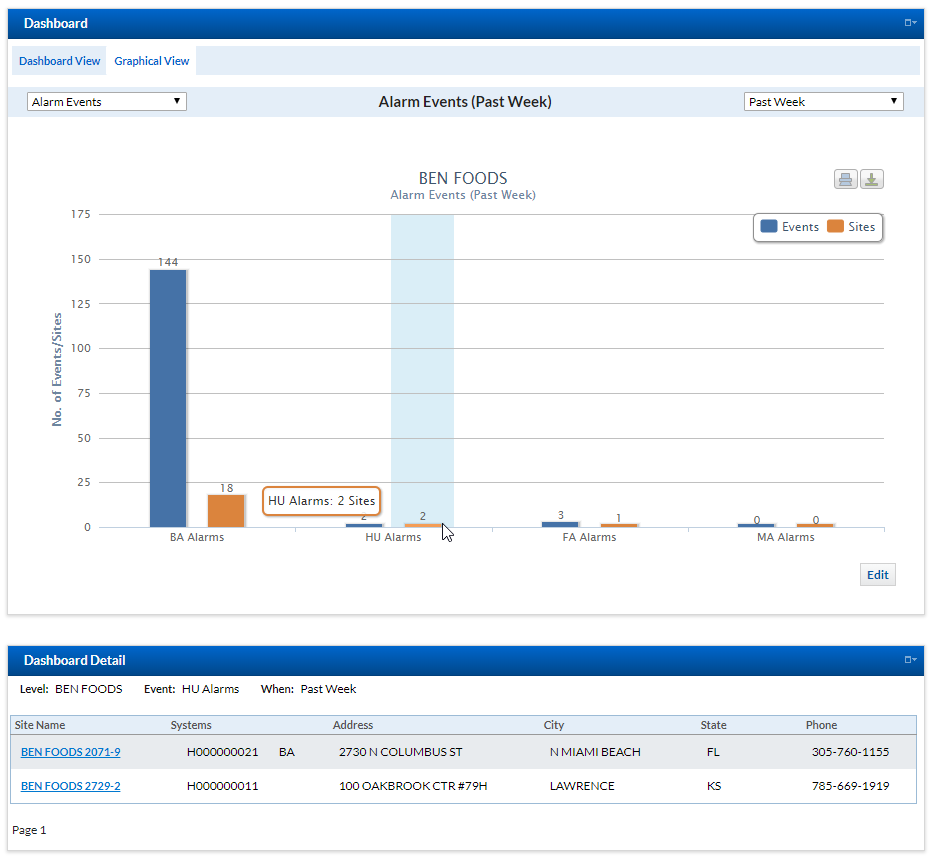Click the download chart icon
The width and height of the screenshot is (936, 857).
872,180
